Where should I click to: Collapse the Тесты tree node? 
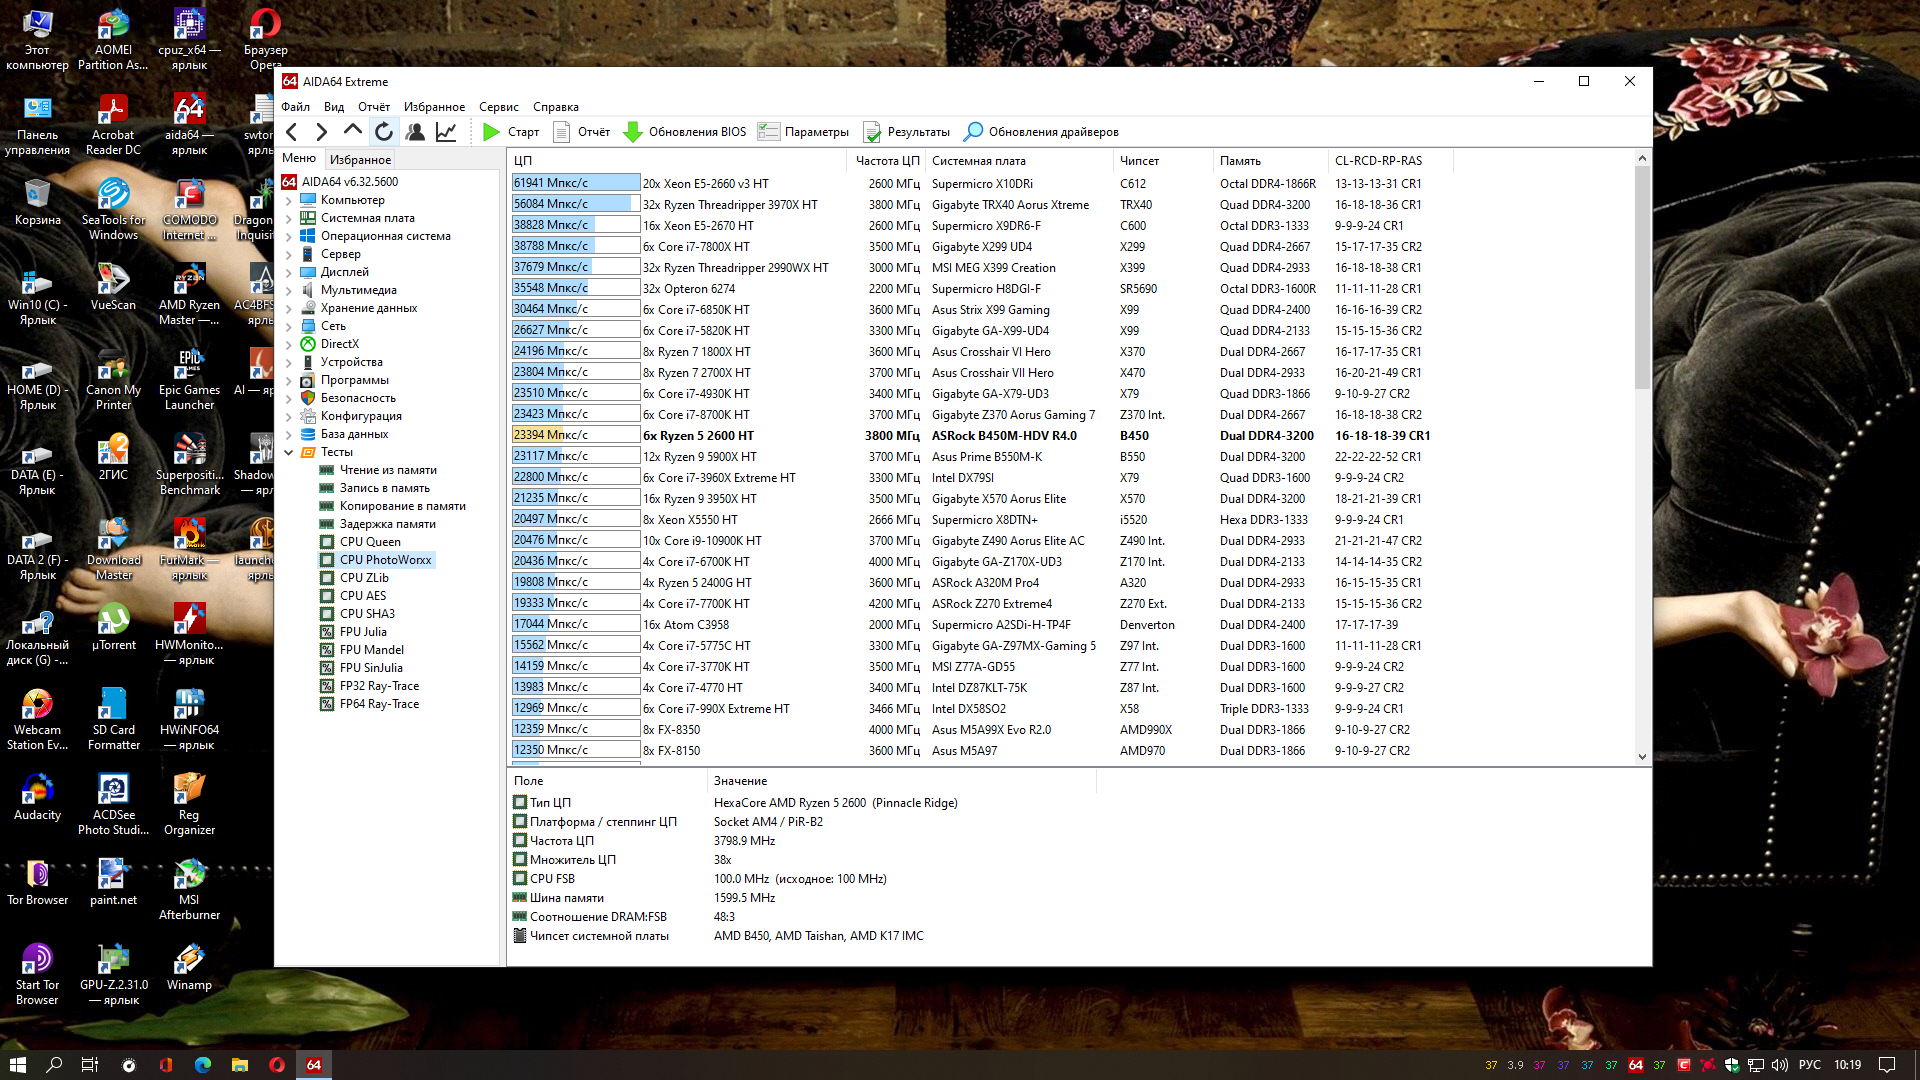pos(289,452)
